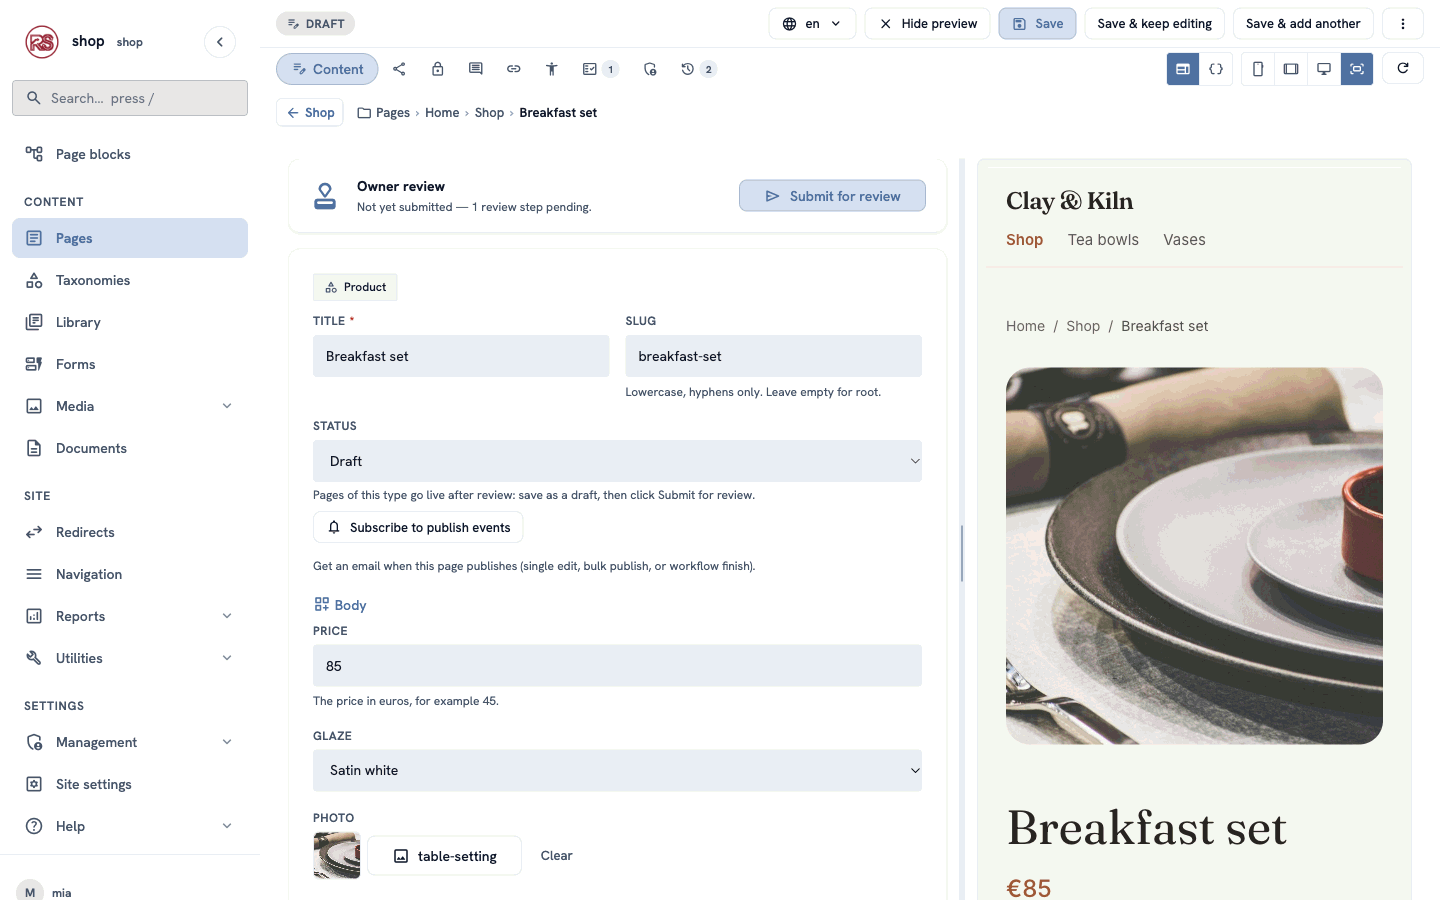The image size is (1440, 900).
Task: Click the Hide preview button
Action: [928, 23]
